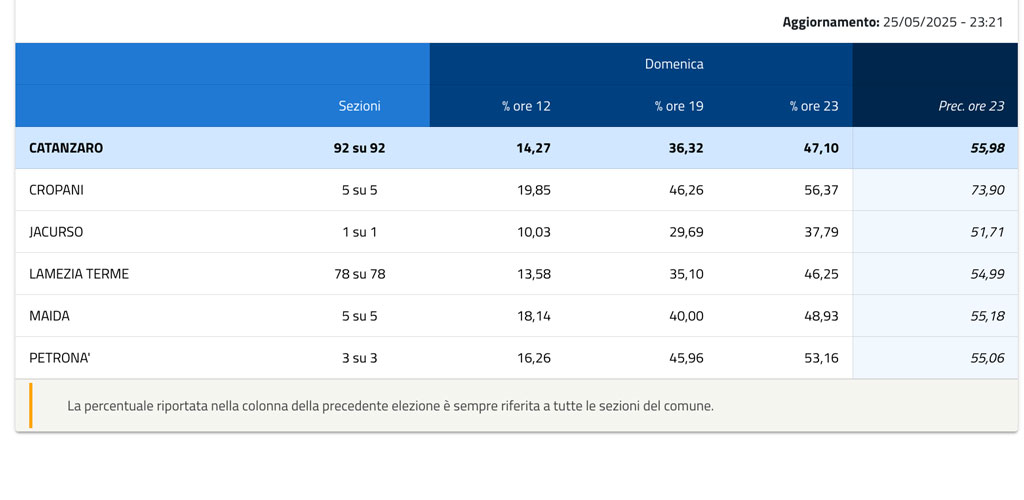Click Lamezia Terme's 78 su 78 sections

(x=359, y=274)
